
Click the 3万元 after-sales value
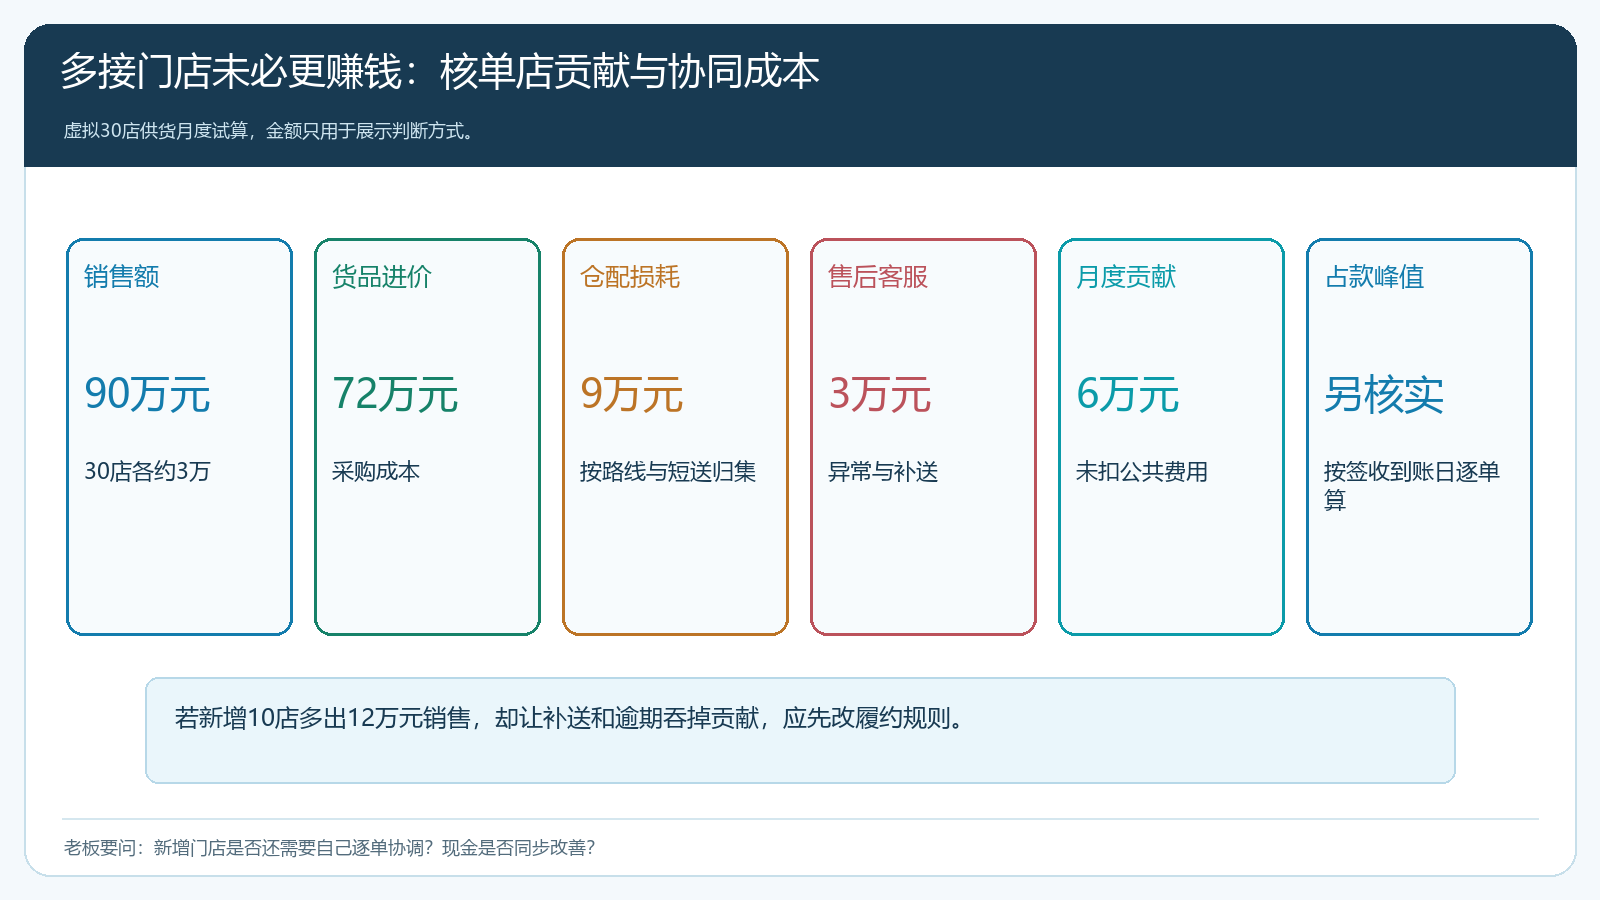pos(880,394)
